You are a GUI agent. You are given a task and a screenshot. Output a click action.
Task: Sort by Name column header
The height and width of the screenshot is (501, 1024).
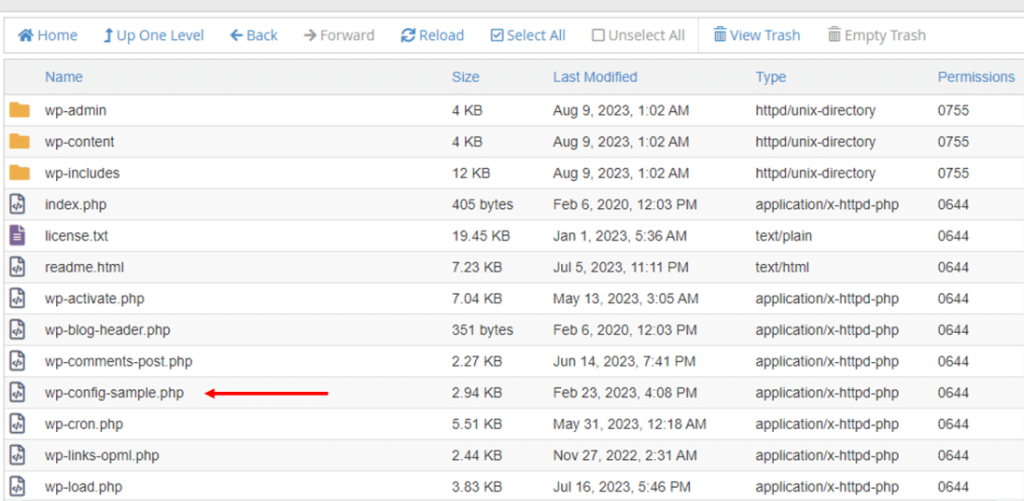point(64,77)
